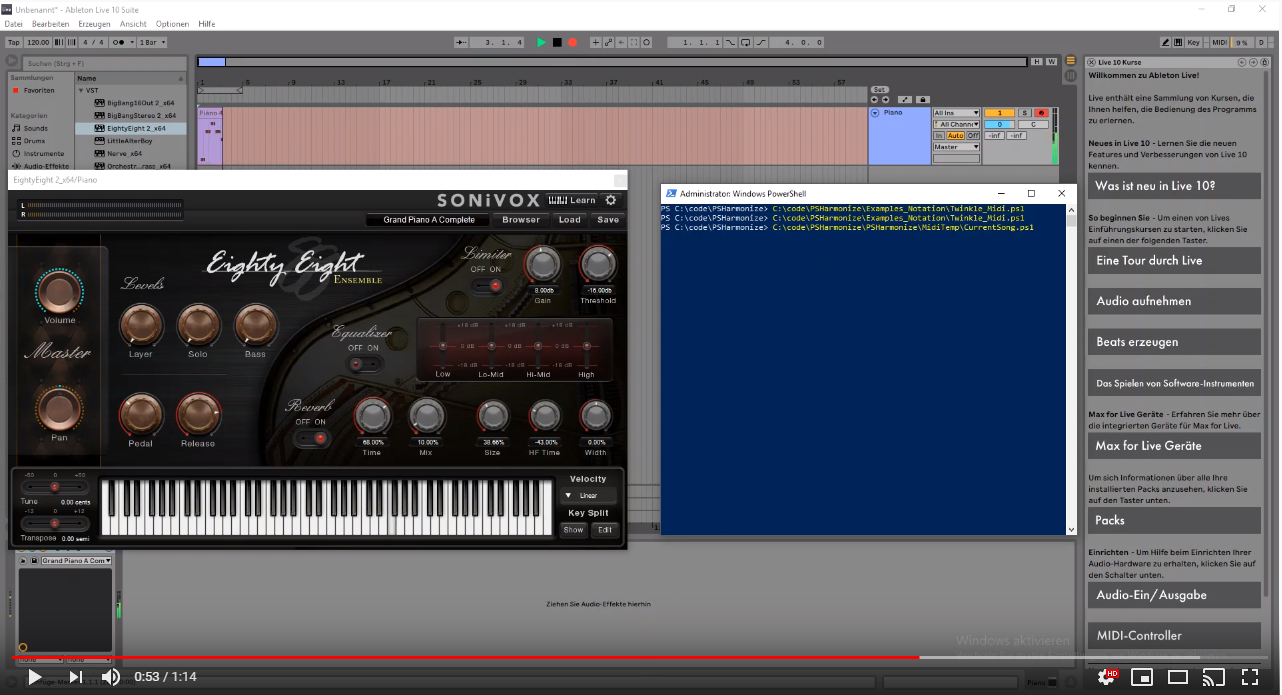Click Browser in the Eighty Eight plugin
The image size is (1282, 695).
point(521,220)
